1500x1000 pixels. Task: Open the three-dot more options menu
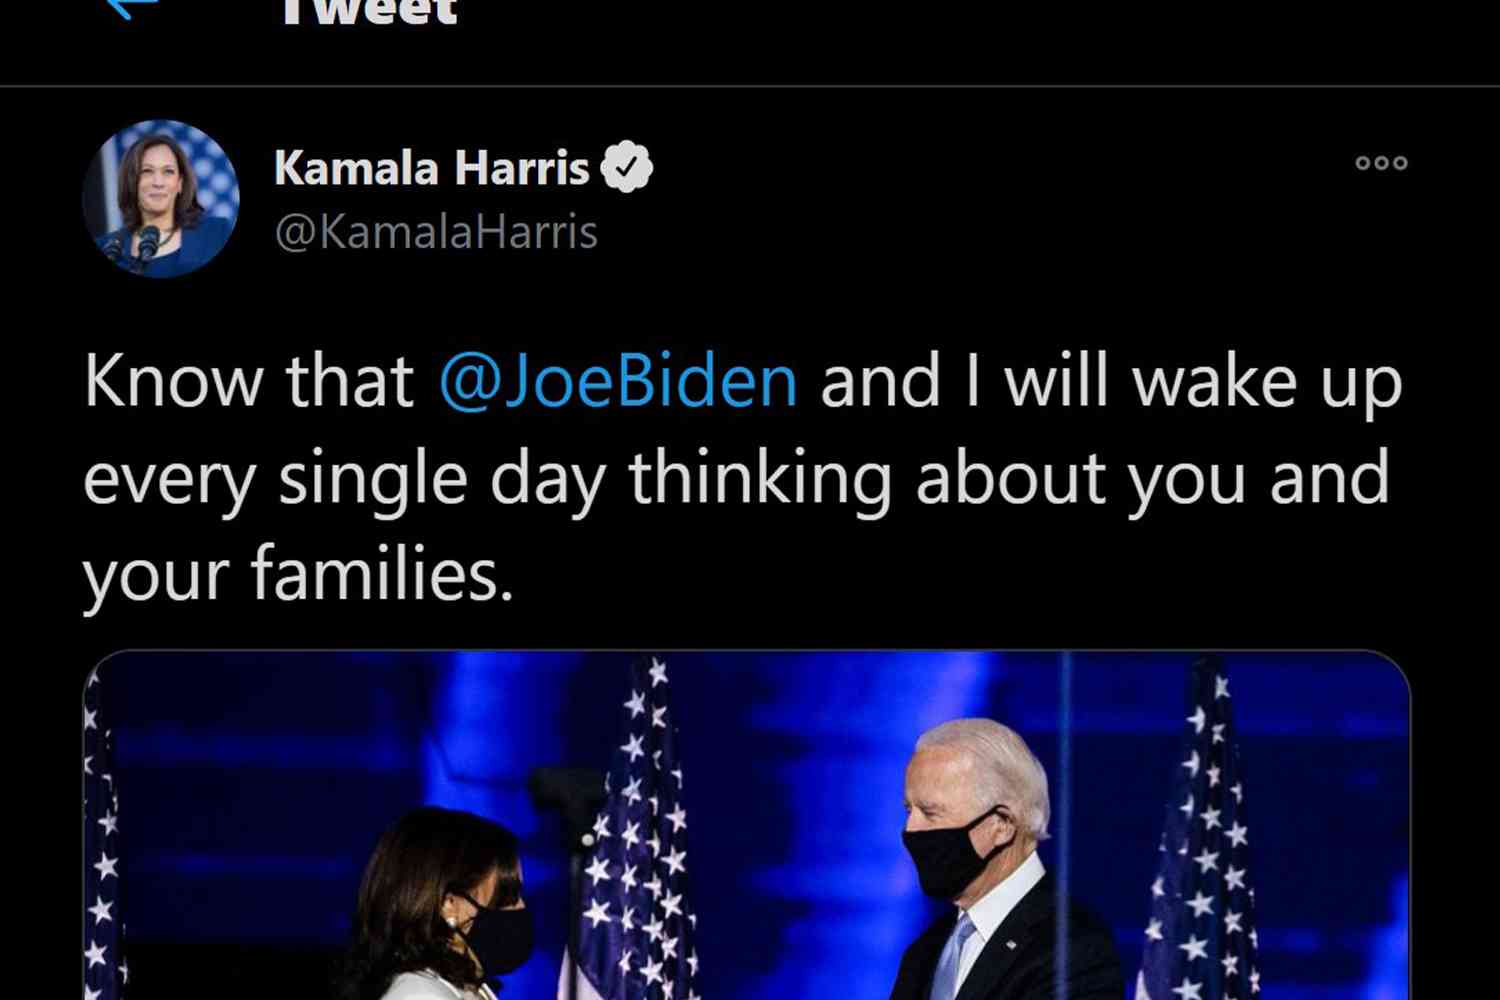pos(1381,163)
